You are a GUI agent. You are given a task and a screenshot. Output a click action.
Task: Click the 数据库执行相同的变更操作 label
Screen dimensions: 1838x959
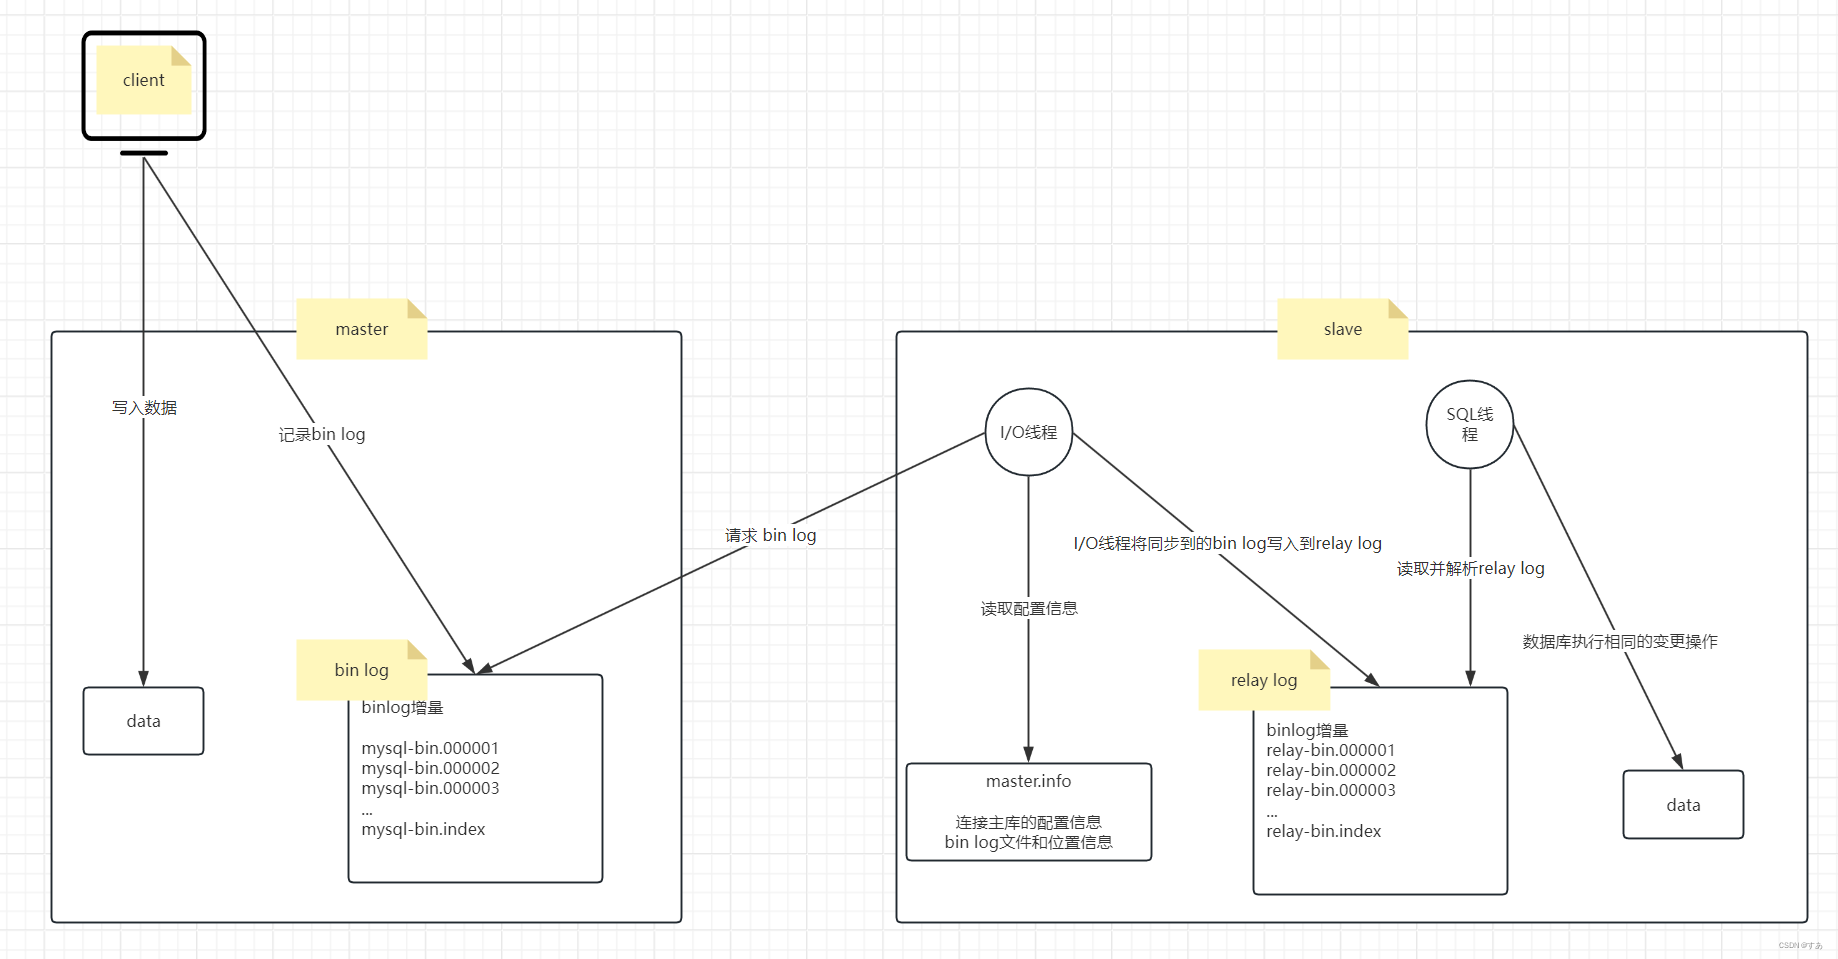1620,641
